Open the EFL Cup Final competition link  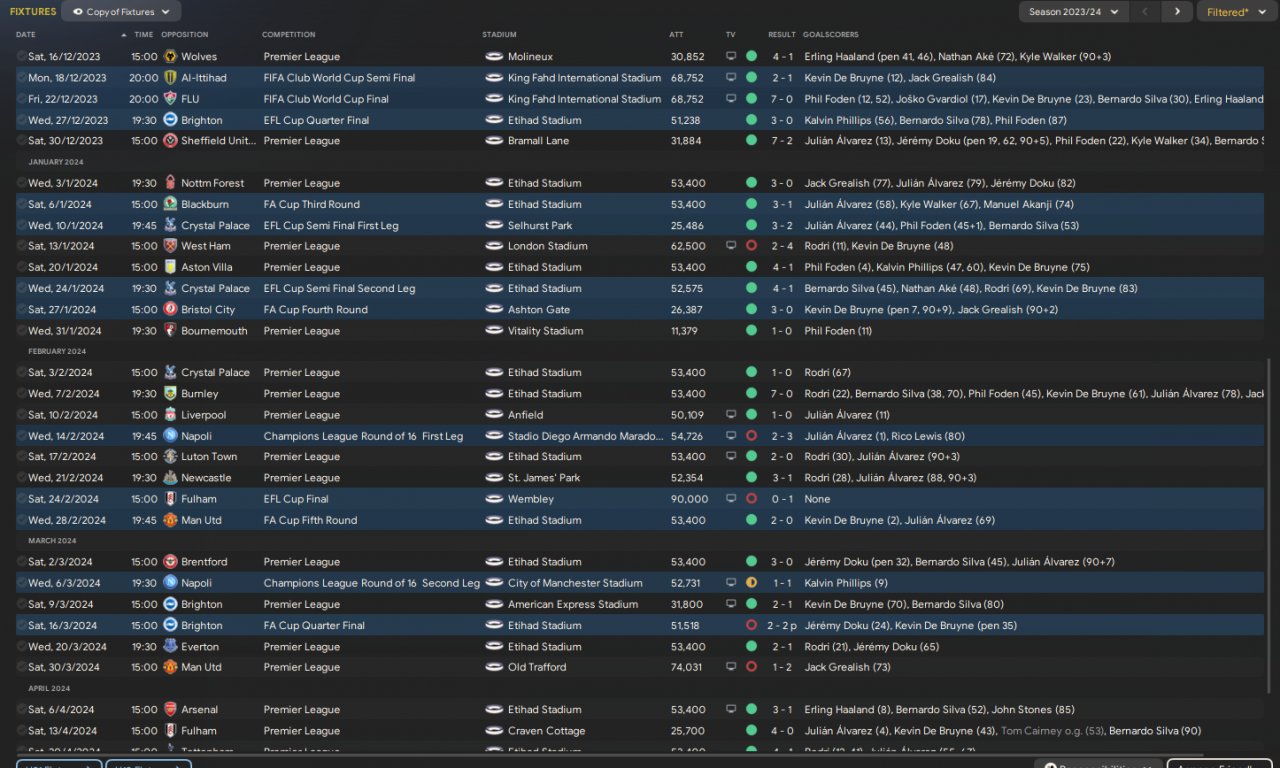click(x=296, y=499)
